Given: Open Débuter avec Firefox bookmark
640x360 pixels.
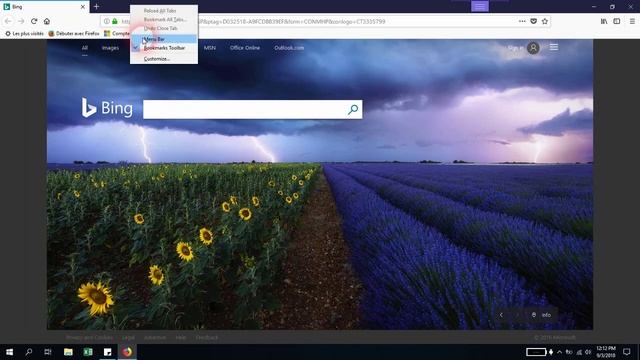Looking at the screenshot, I should [74, 33].
